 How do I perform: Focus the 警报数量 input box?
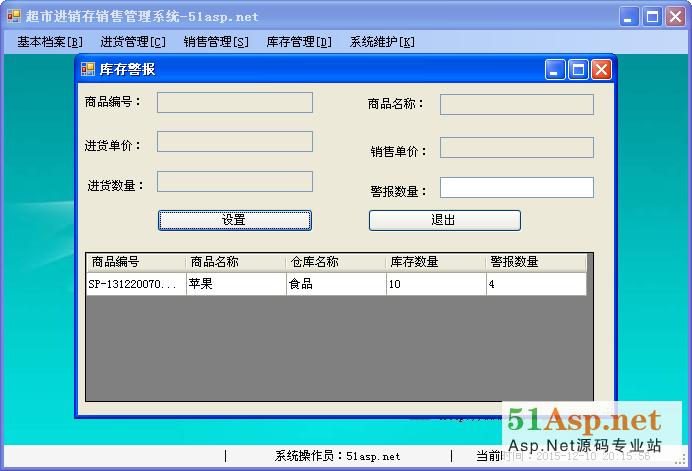(516, 188)
